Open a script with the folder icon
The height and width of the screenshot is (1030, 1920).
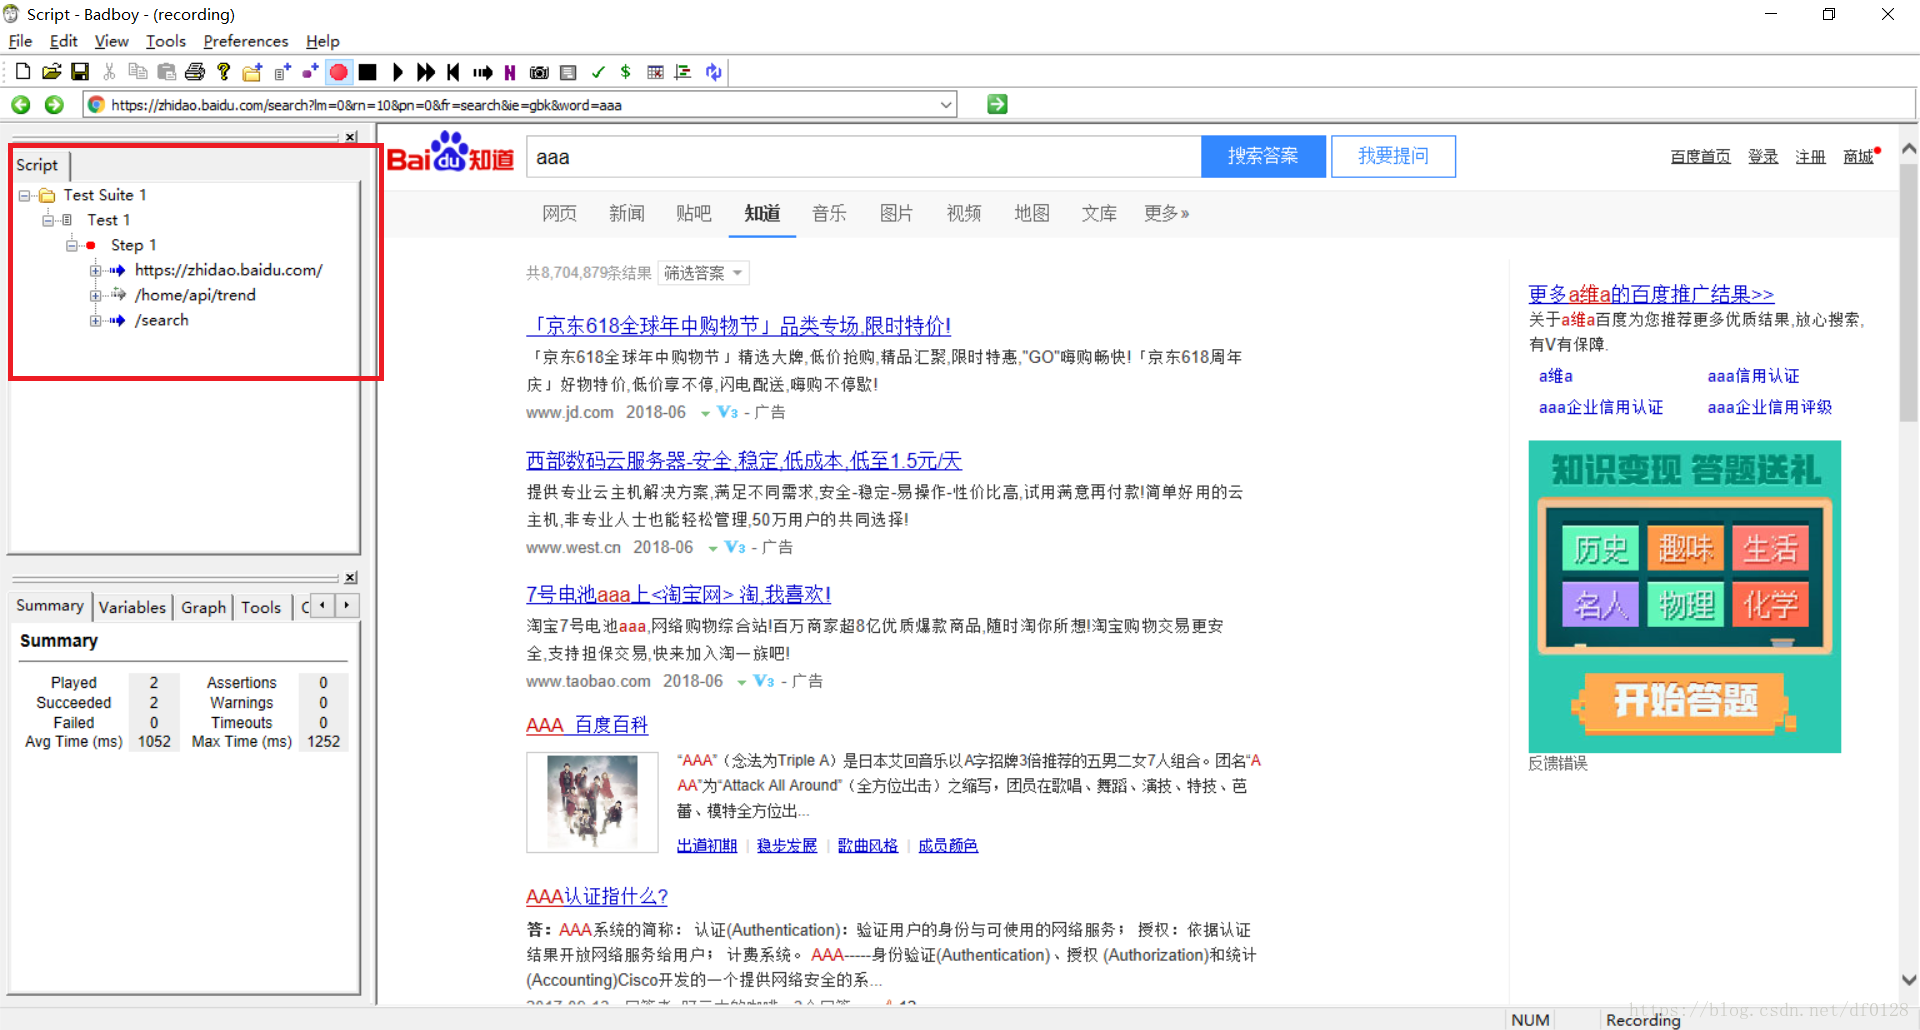(52, 72)
